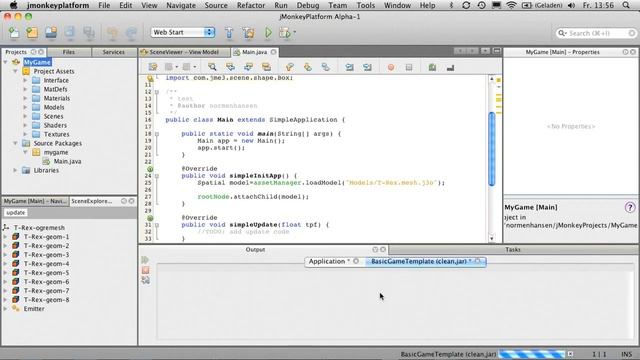This screenshot has width=640, height=360.
Task: Open the Navigate menu
Action: (x=181, y=5)
